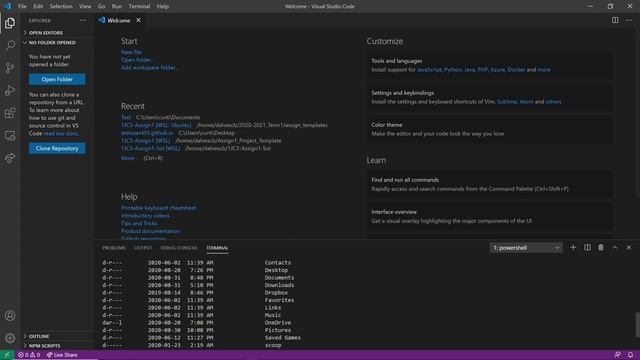Open recent Test folder link
Viewport: 640px width, 360px height.
click(126, 117)
